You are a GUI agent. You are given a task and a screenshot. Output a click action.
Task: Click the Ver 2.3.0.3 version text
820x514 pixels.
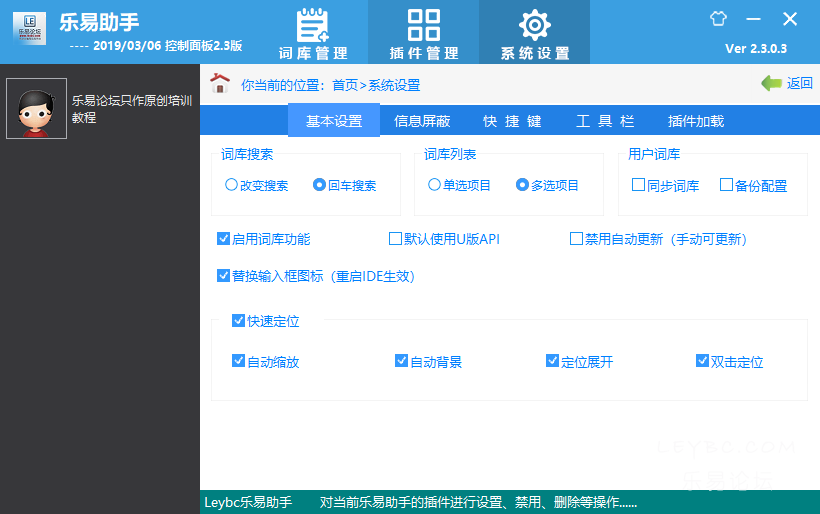(x=756, y=49)
